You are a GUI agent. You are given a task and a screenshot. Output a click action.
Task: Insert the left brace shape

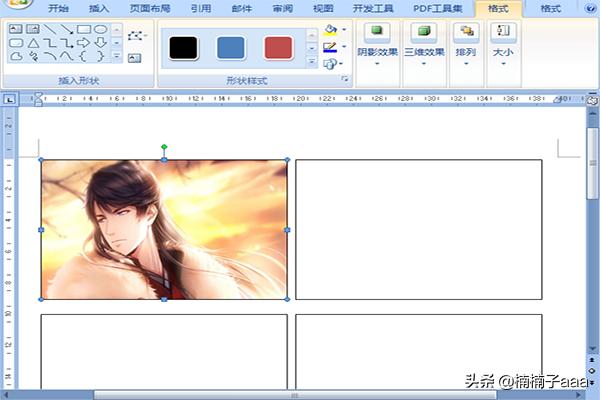click(83, 56)
